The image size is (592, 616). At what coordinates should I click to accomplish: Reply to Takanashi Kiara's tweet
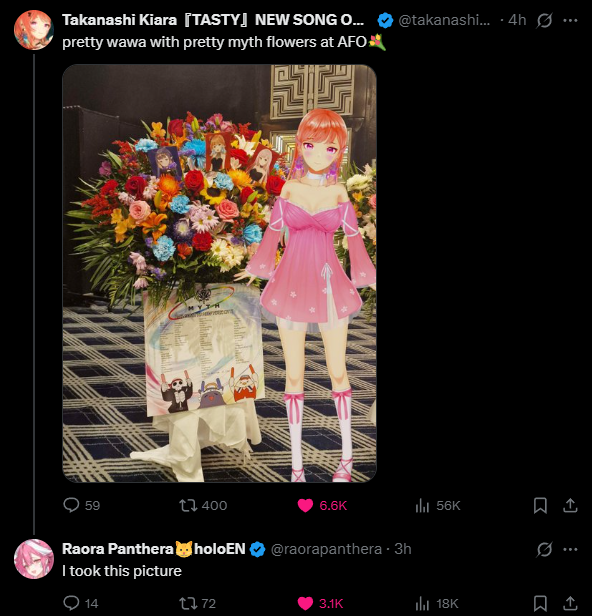(x=82, y=505)
